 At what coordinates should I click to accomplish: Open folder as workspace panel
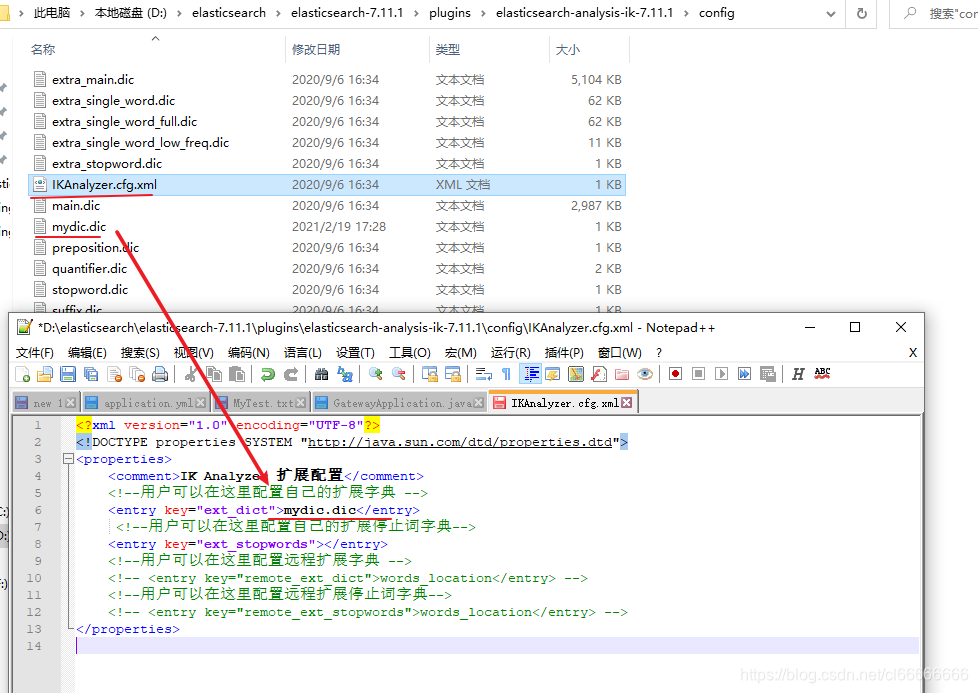(622, 374)
